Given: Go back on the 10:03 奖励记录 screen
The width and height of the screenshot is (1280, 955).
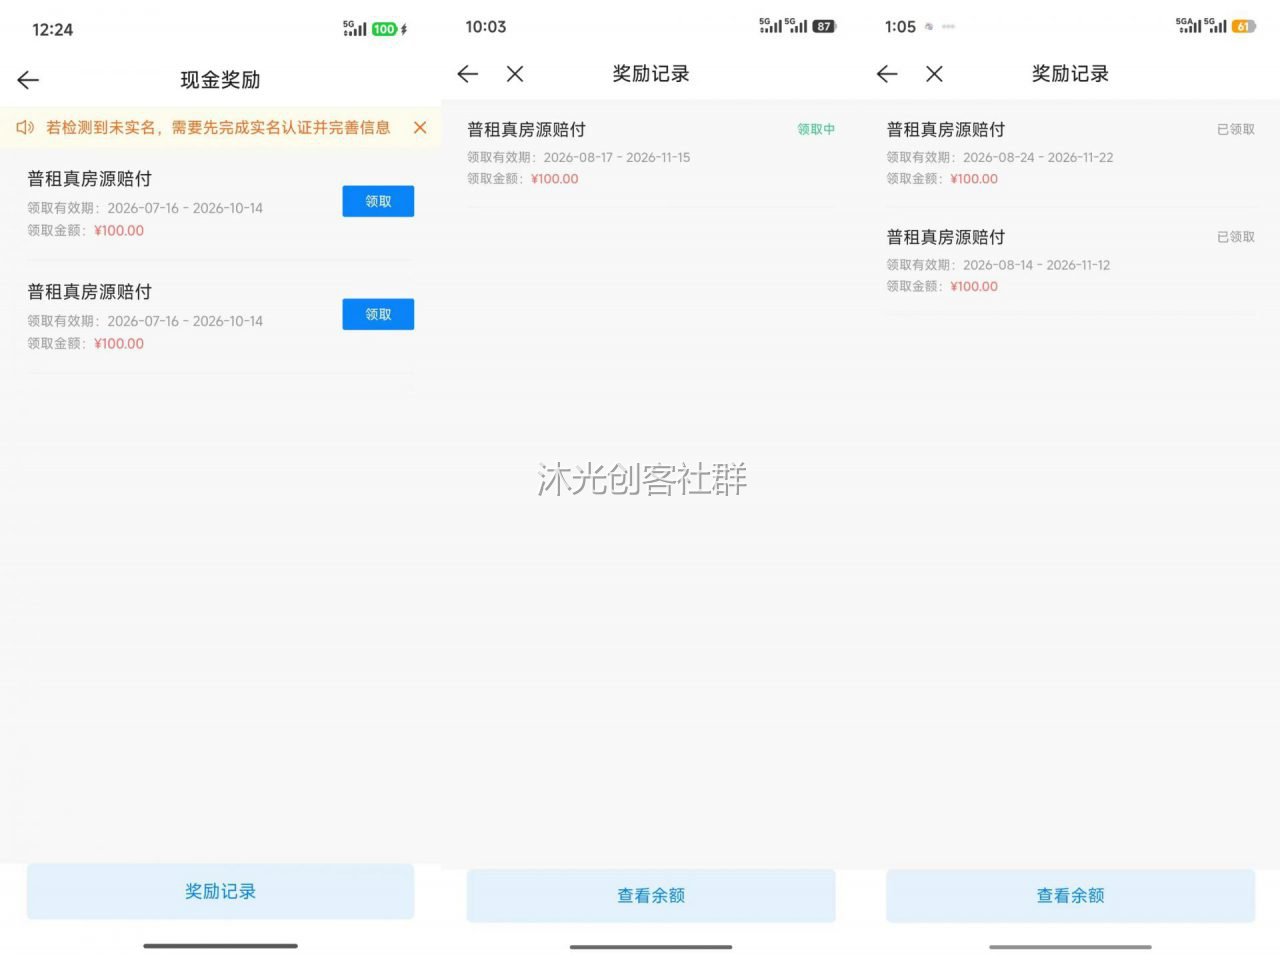Looking at the screenshot, I should 467,74.
